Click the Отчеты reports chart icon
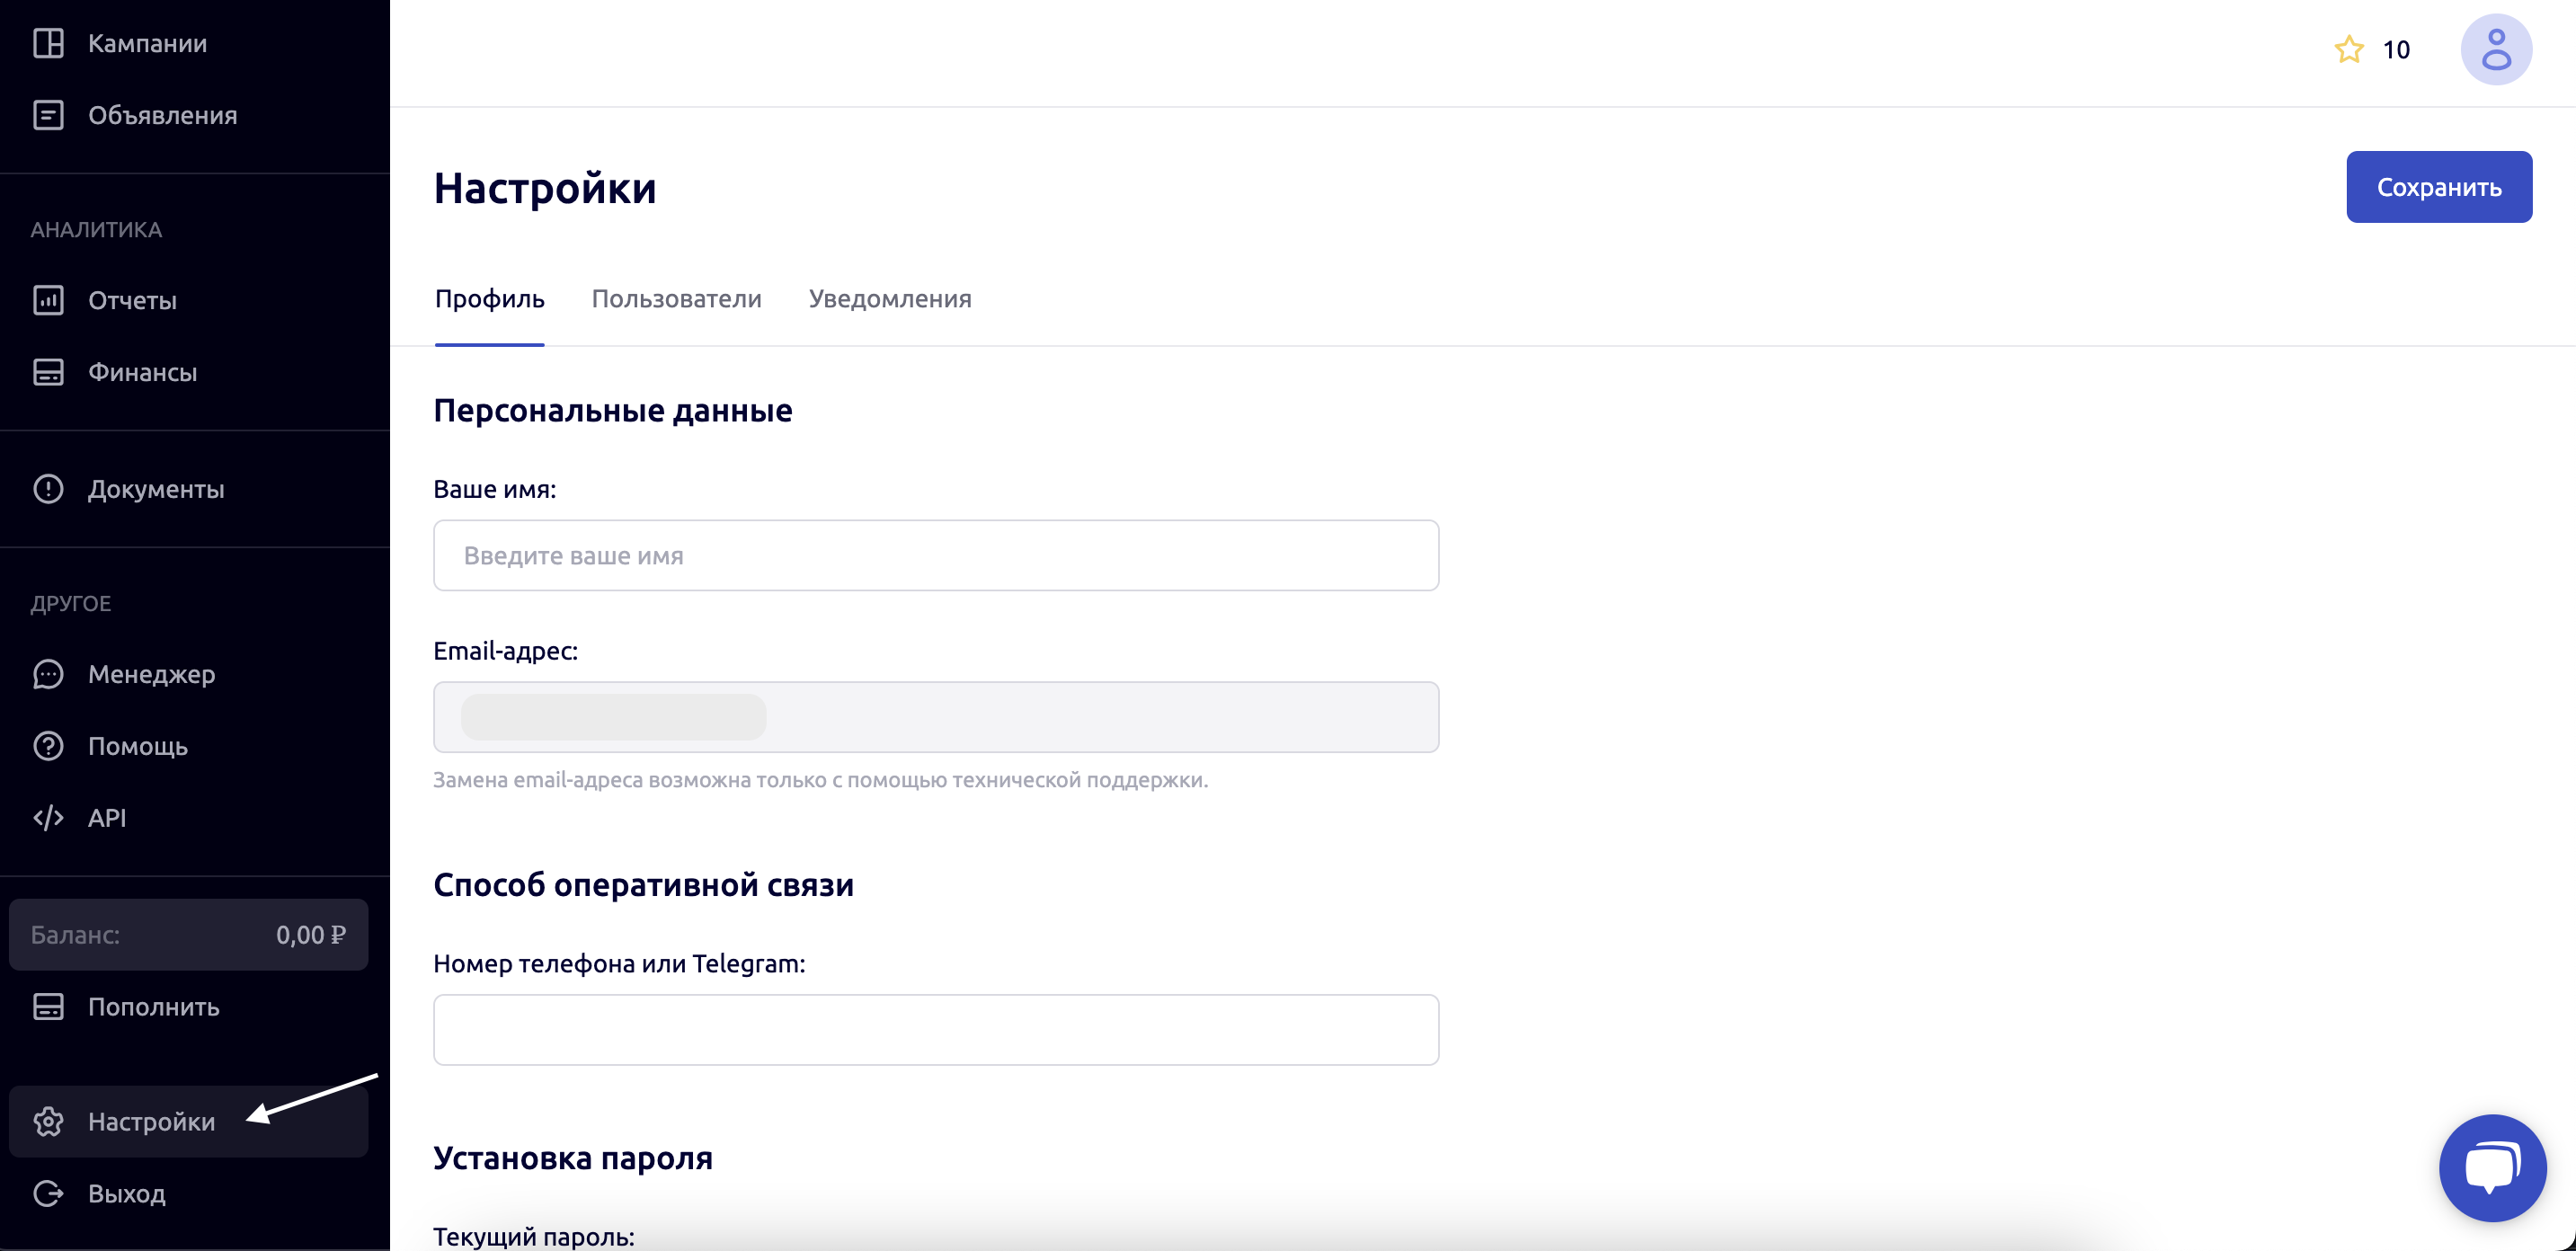This screenshot has height=1251, width=2576. pyautogui.click(x=48, y=300)
